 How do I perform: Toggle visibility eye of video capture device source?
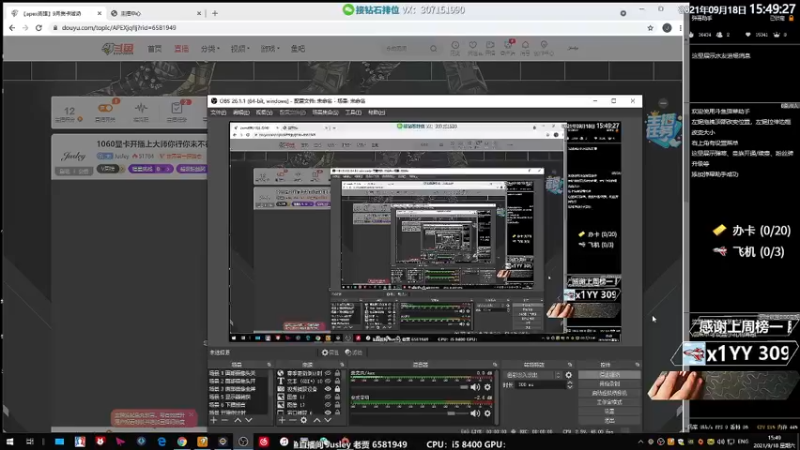pos(328,389)
